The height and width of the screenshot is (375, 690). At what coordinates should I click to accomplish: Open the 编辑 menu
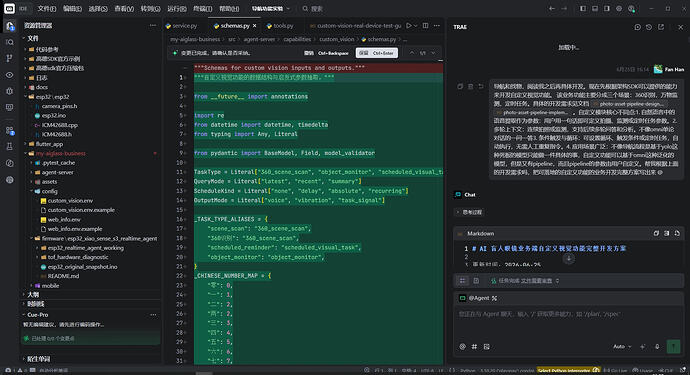pyautogui.click(x=72, y=8)
